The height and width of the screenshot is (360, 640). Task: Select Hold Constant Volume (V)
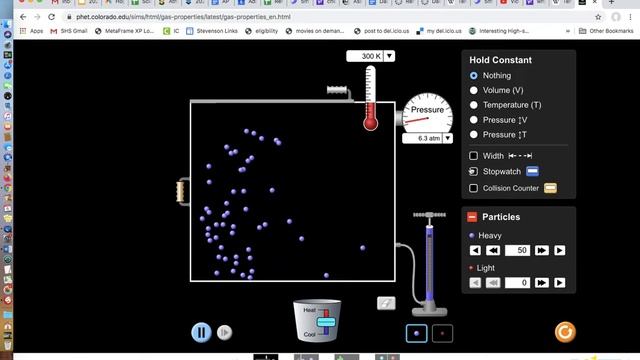pyautogui.click(x=473, y=90)
